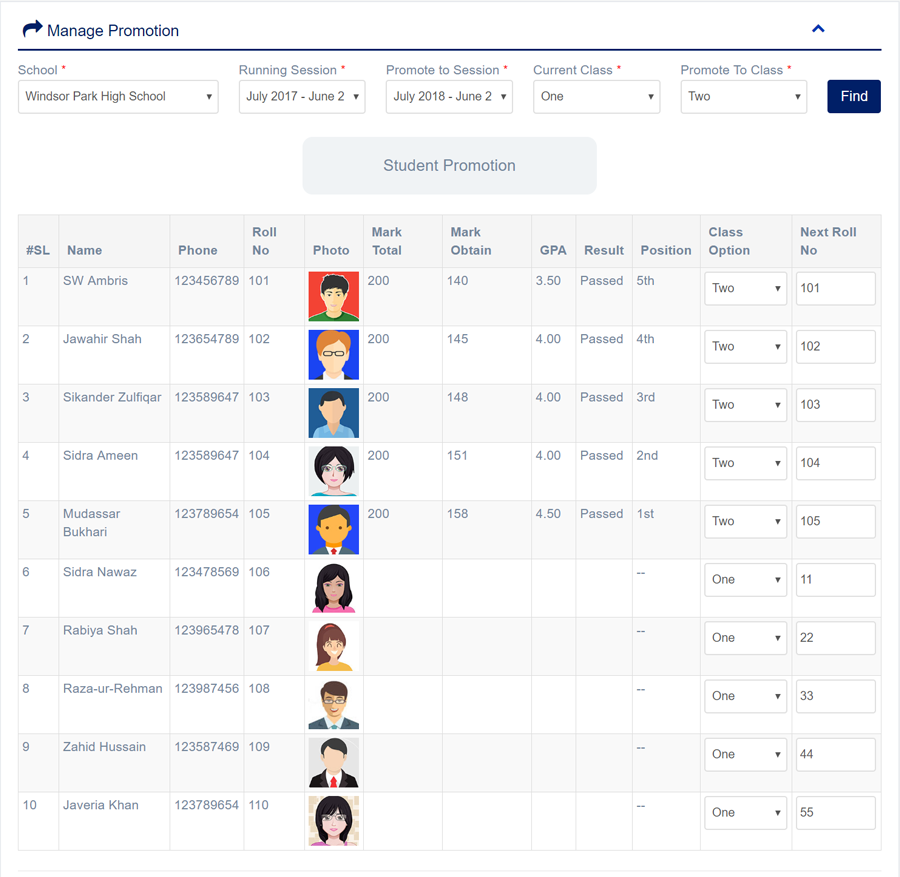This screenshot has width=900, height=877.
Task: Select Sidra Ameen's profile photo
Action: (334, 471)
